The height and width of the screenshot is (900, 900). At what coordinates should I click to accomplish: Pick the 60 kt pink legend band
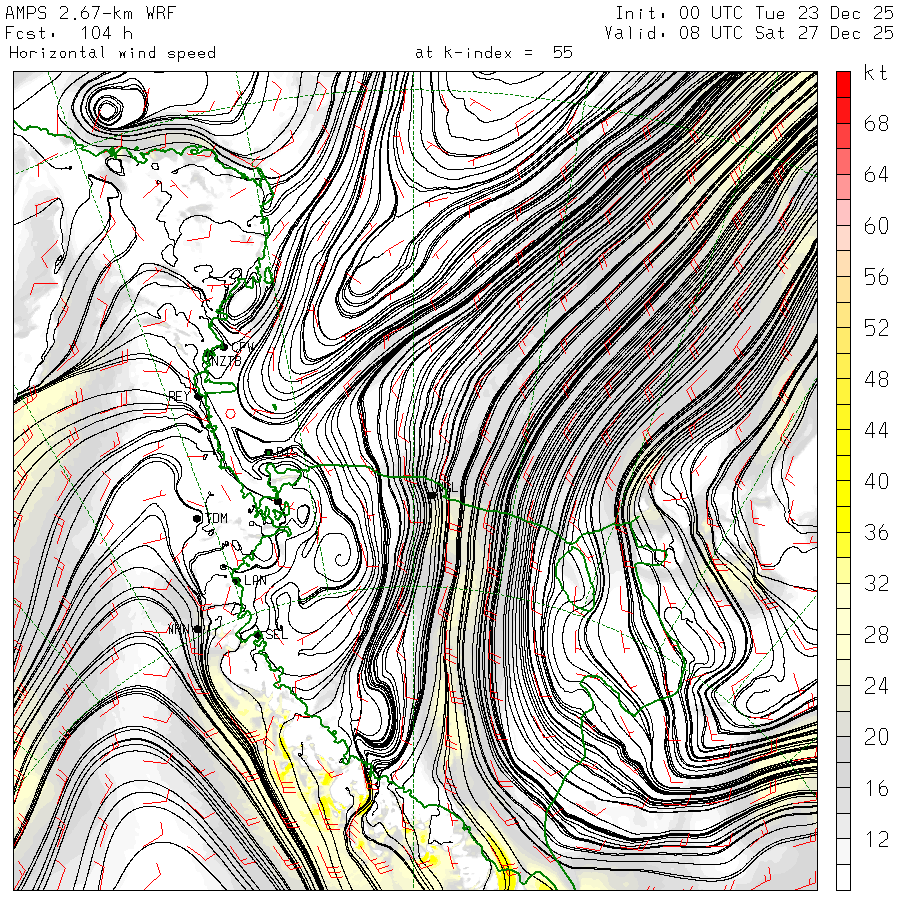pos(843,225)
